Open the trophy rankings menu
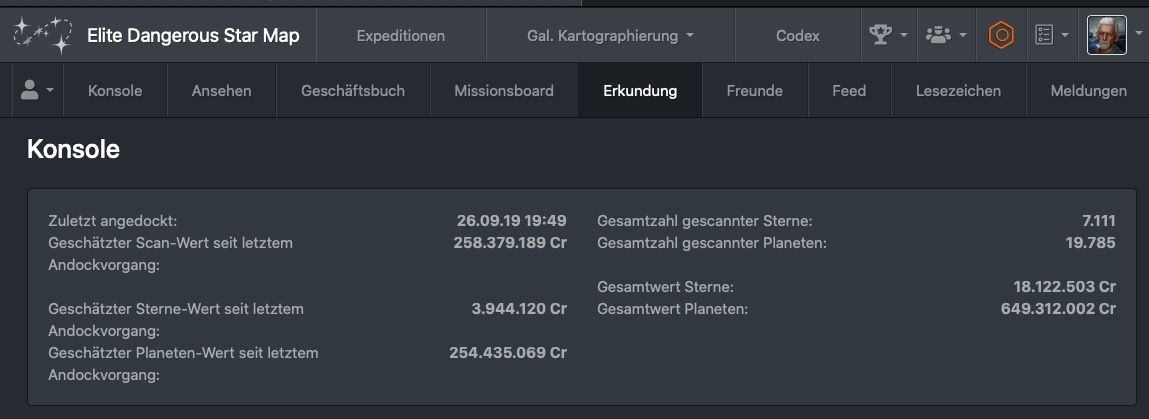1149x419 pixels. 887,35
